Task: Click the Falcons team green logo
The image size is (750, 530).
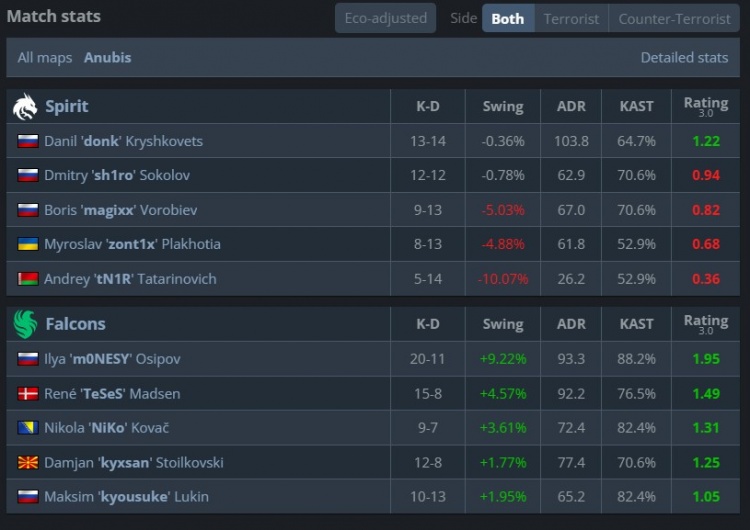Action: tap(25, 324)
